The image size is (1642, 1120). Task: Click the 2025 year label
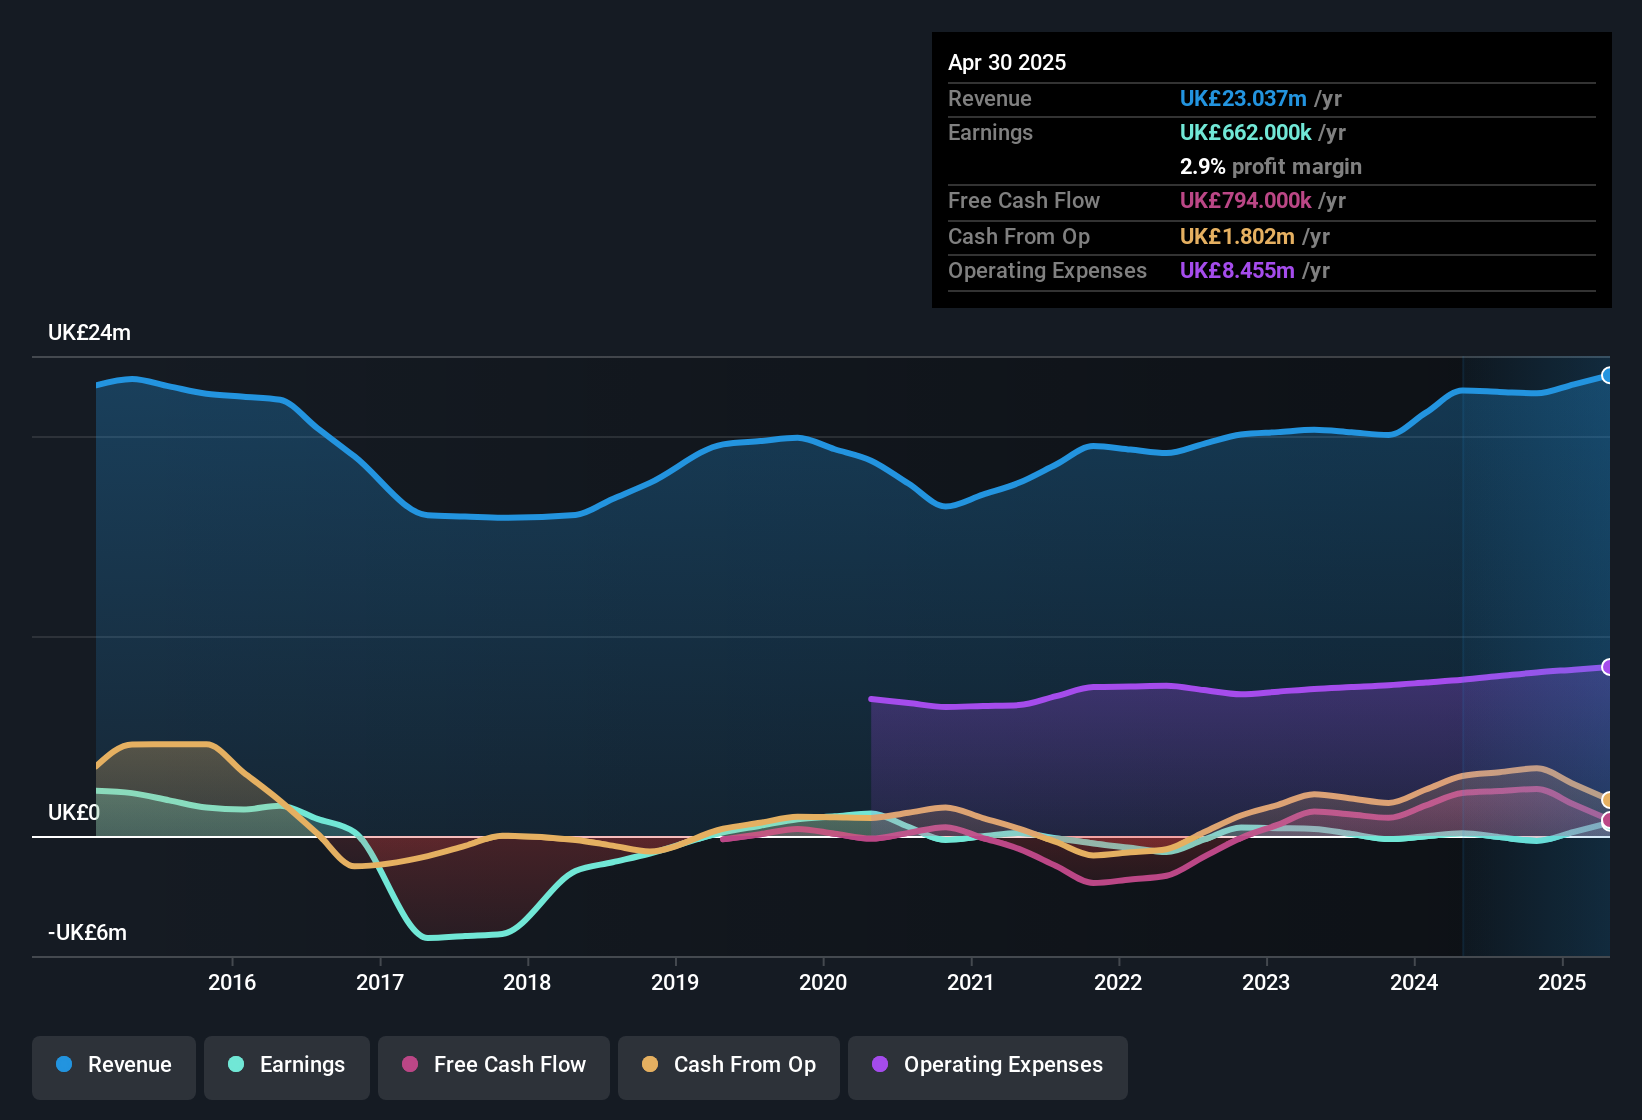coord(1561,982)
